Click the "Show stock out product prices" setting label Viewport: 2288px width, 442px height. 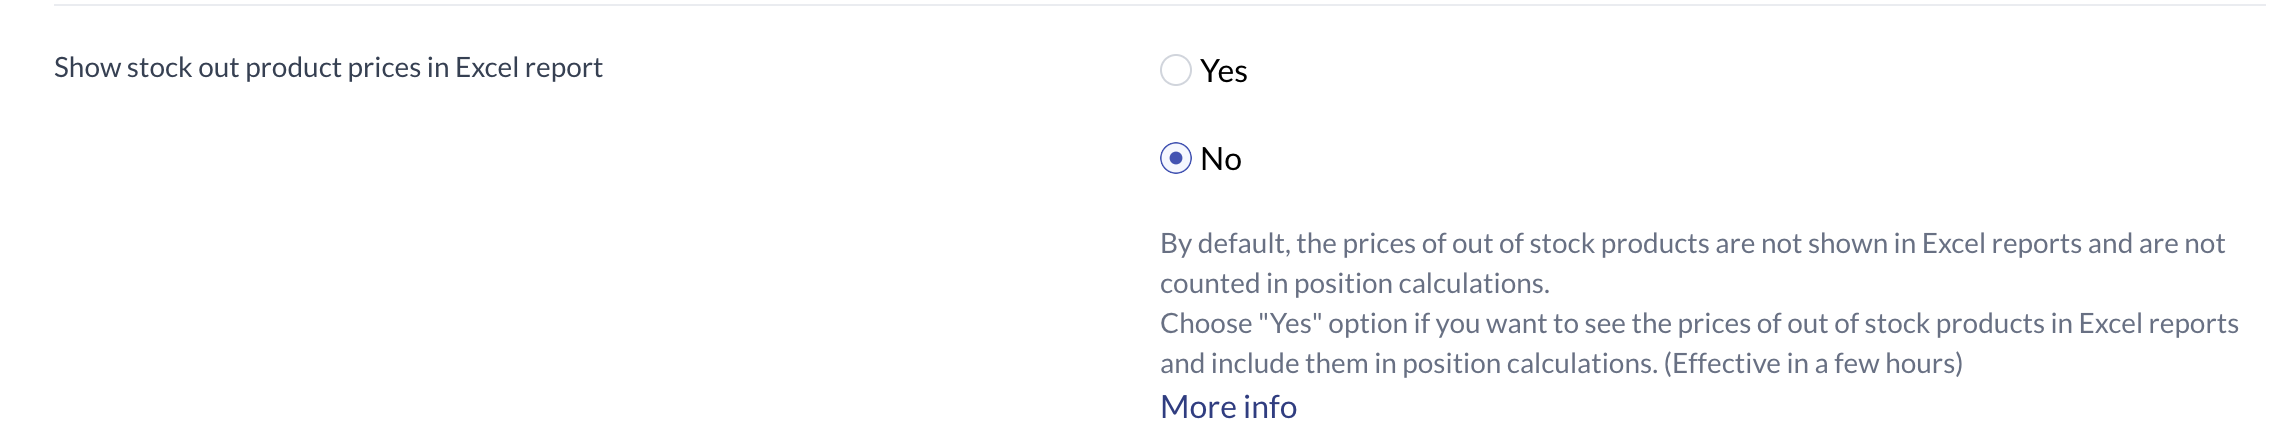coord(328,67)
